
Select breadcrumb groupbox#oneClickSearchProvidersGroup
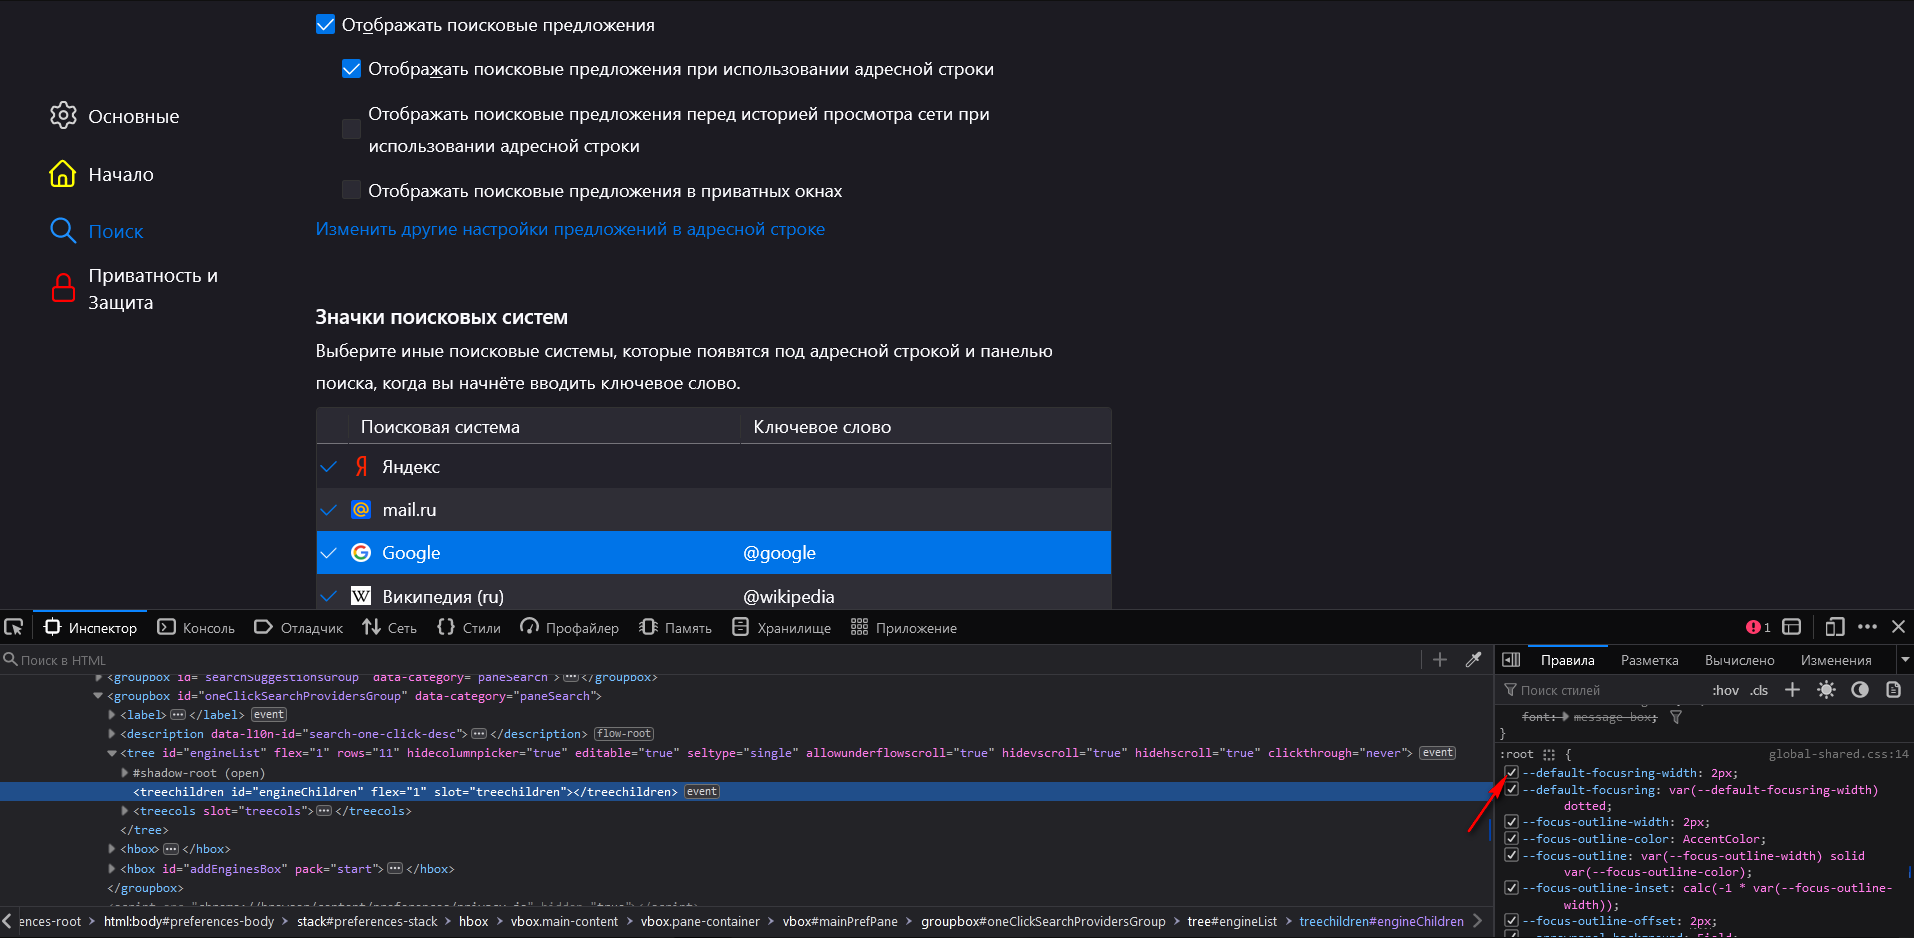click(1043, 921)
